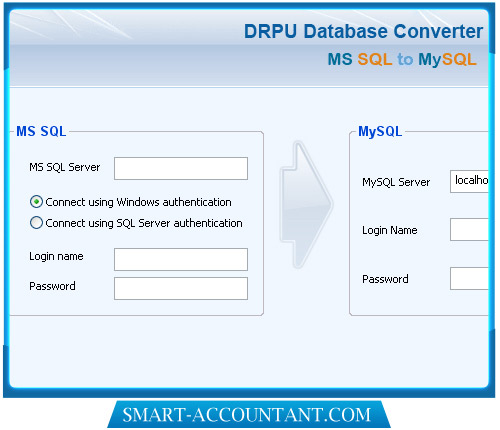Click the Login name label under MS SQL
The width and height of the screenshot is (500, 430).
56,256
